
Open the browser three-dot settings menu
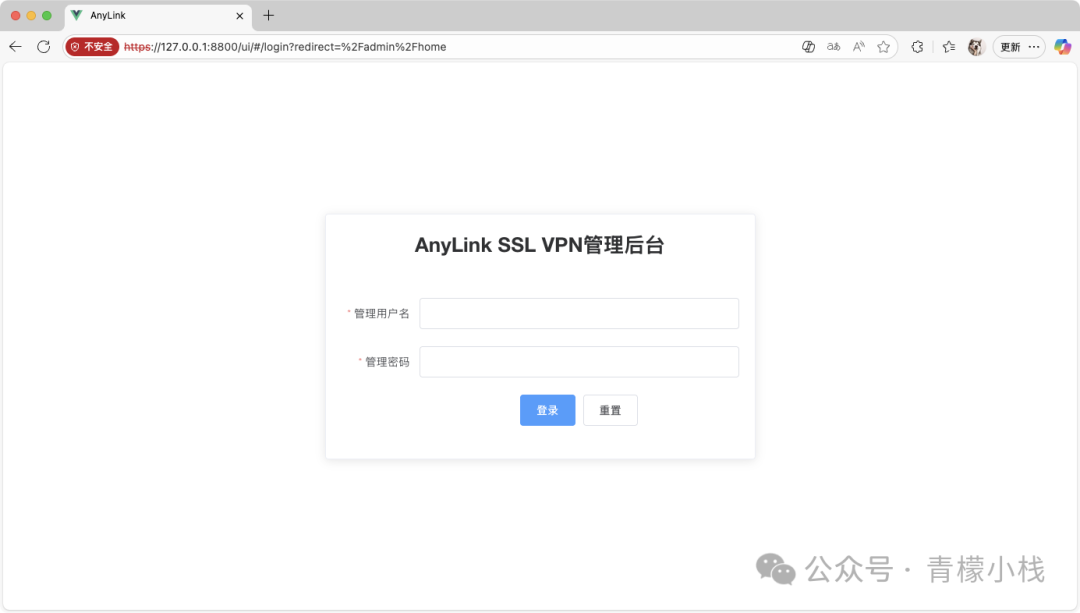click(1034, 47)
